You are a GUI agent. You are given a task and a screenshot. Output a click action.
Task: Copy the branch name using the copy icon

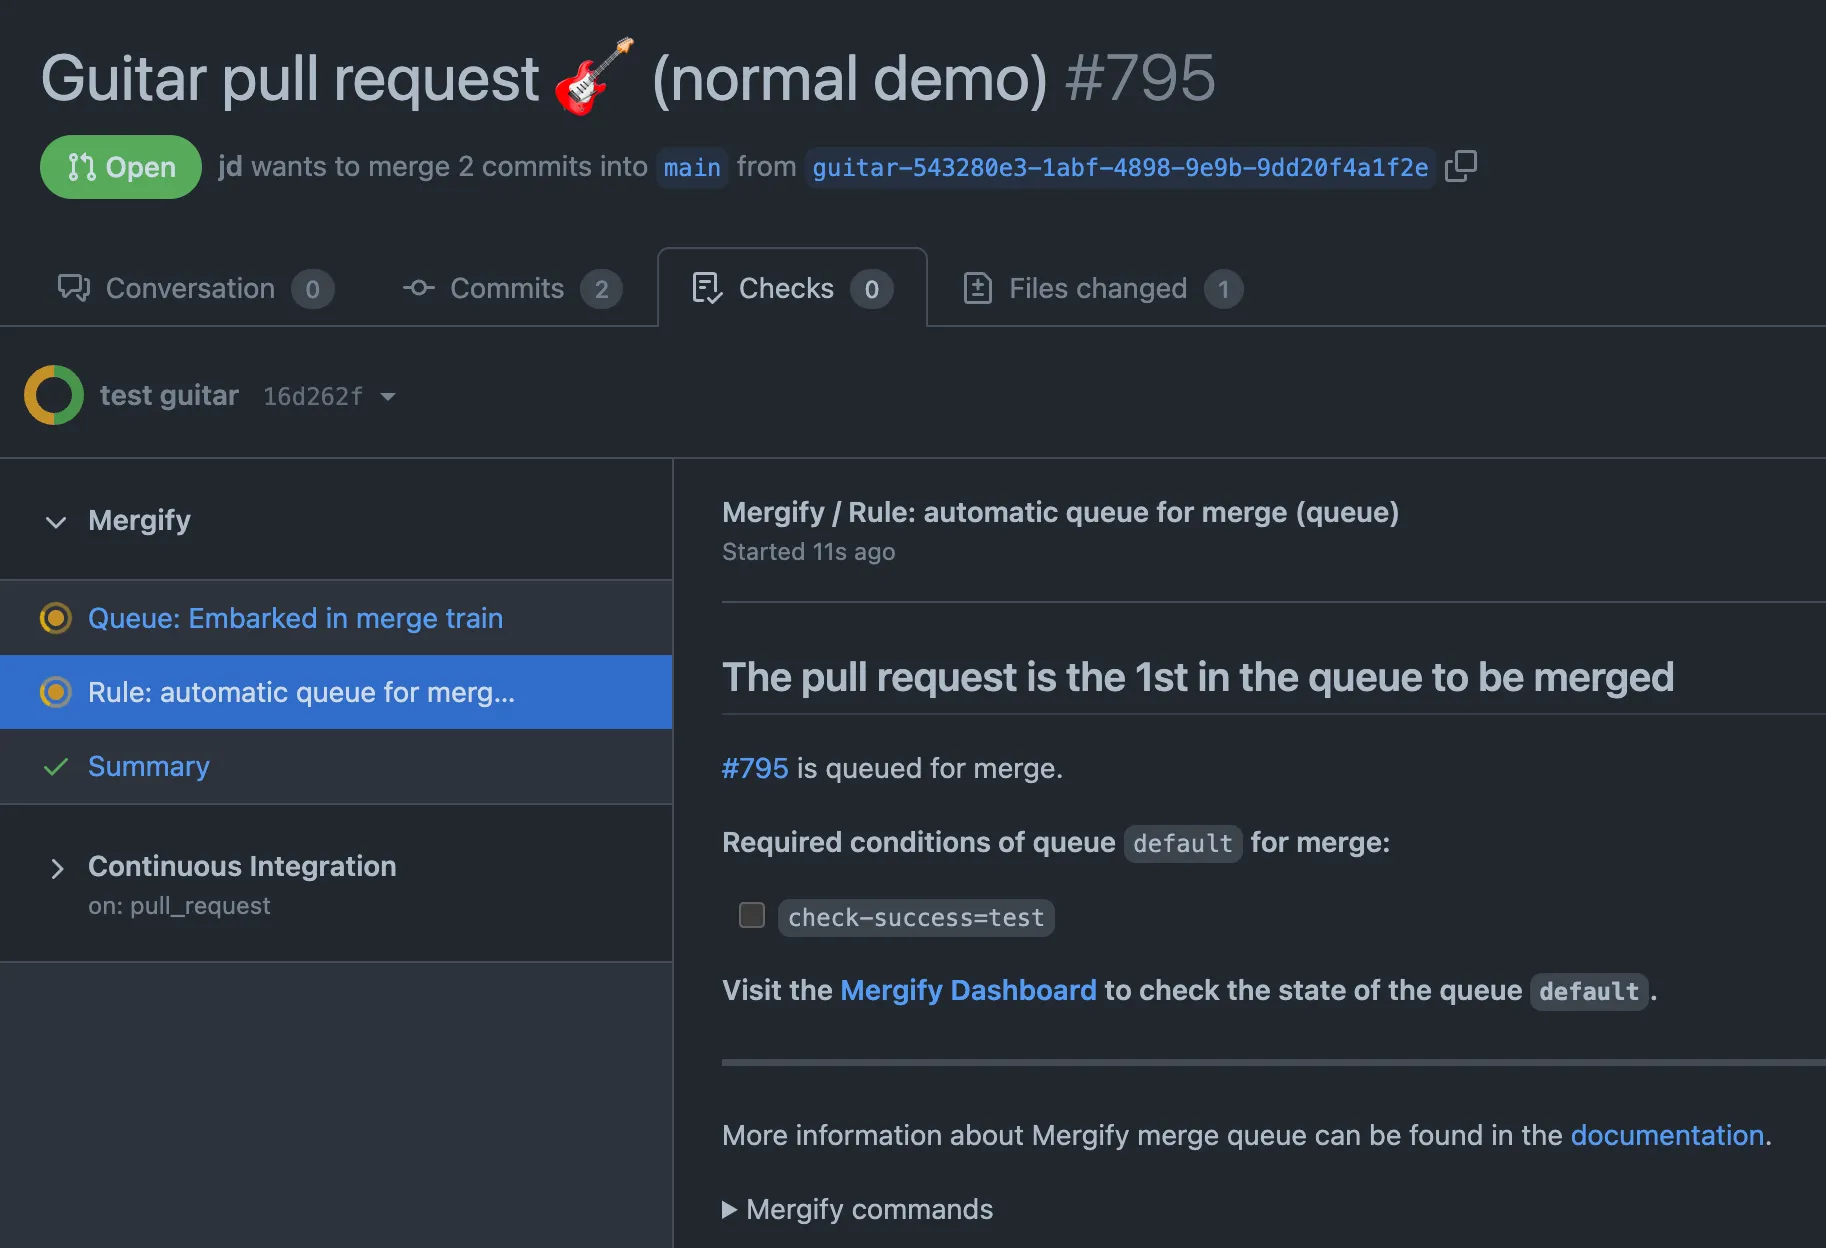coord(1461,166)
